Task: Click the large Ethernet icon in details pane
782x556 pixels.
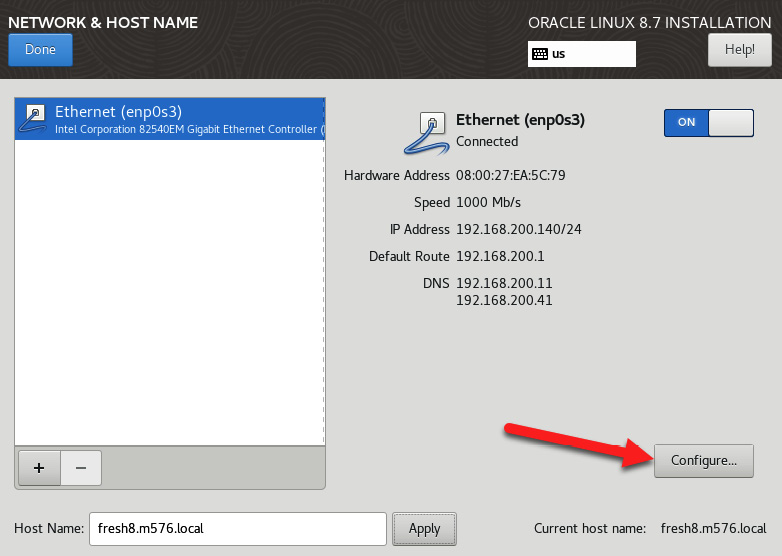Action: tap(426, 133)
